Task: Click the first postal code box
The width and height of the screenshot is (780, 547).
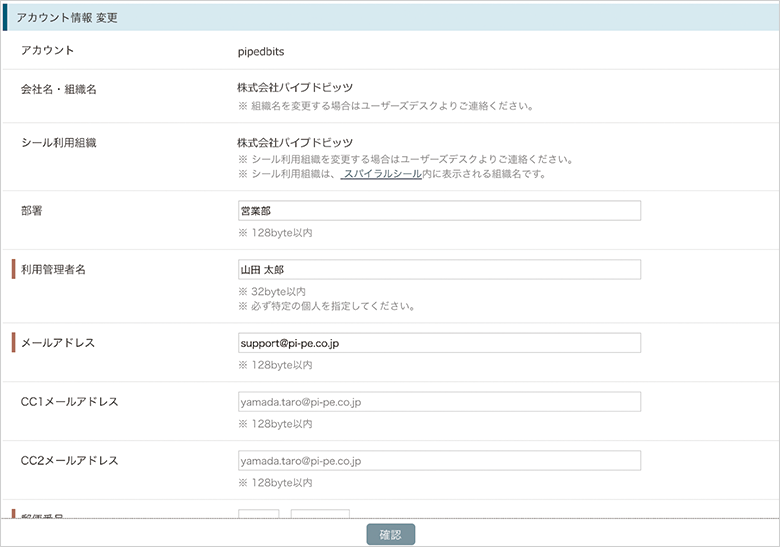Action: click(258, 514)
